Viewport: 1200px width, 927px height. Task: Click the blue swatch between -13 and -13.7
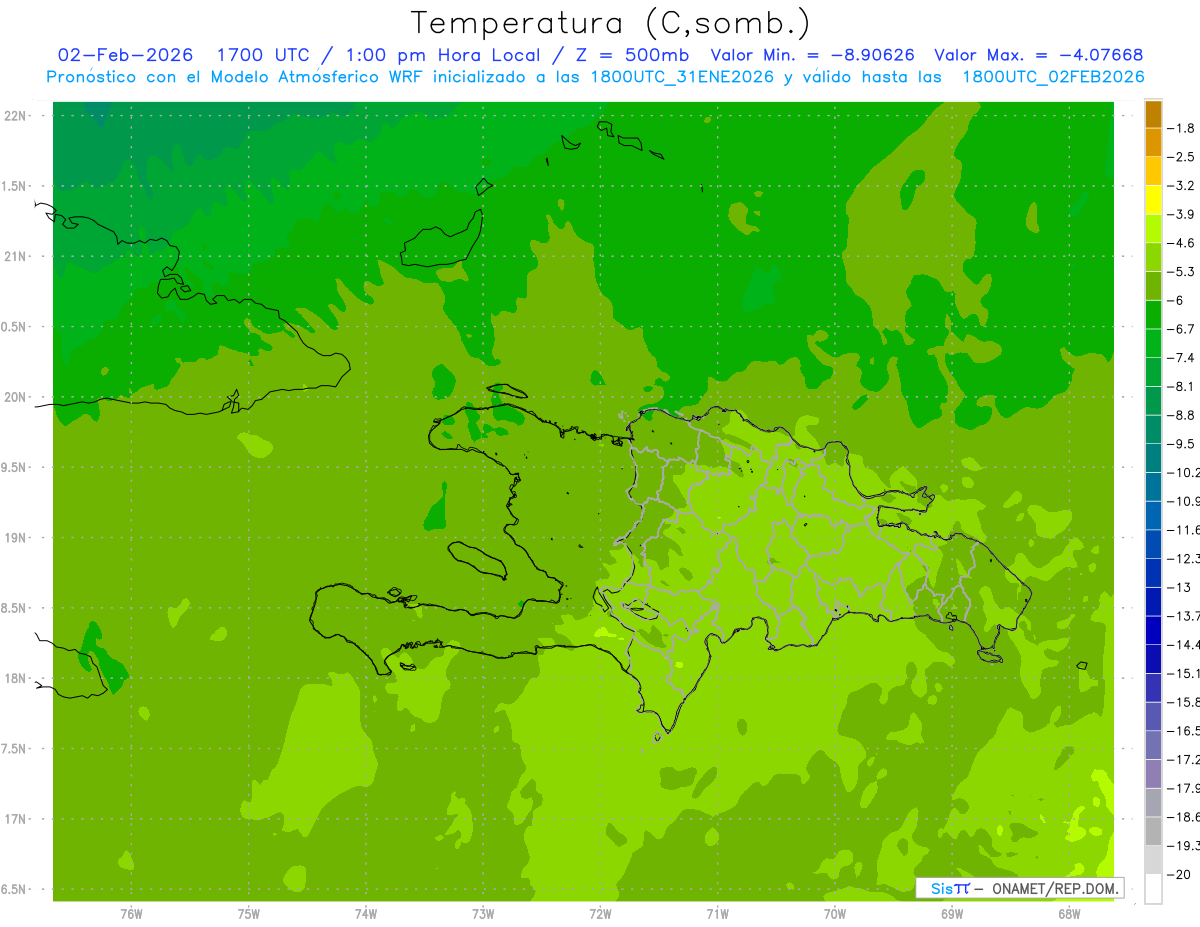click(1153, 601)
